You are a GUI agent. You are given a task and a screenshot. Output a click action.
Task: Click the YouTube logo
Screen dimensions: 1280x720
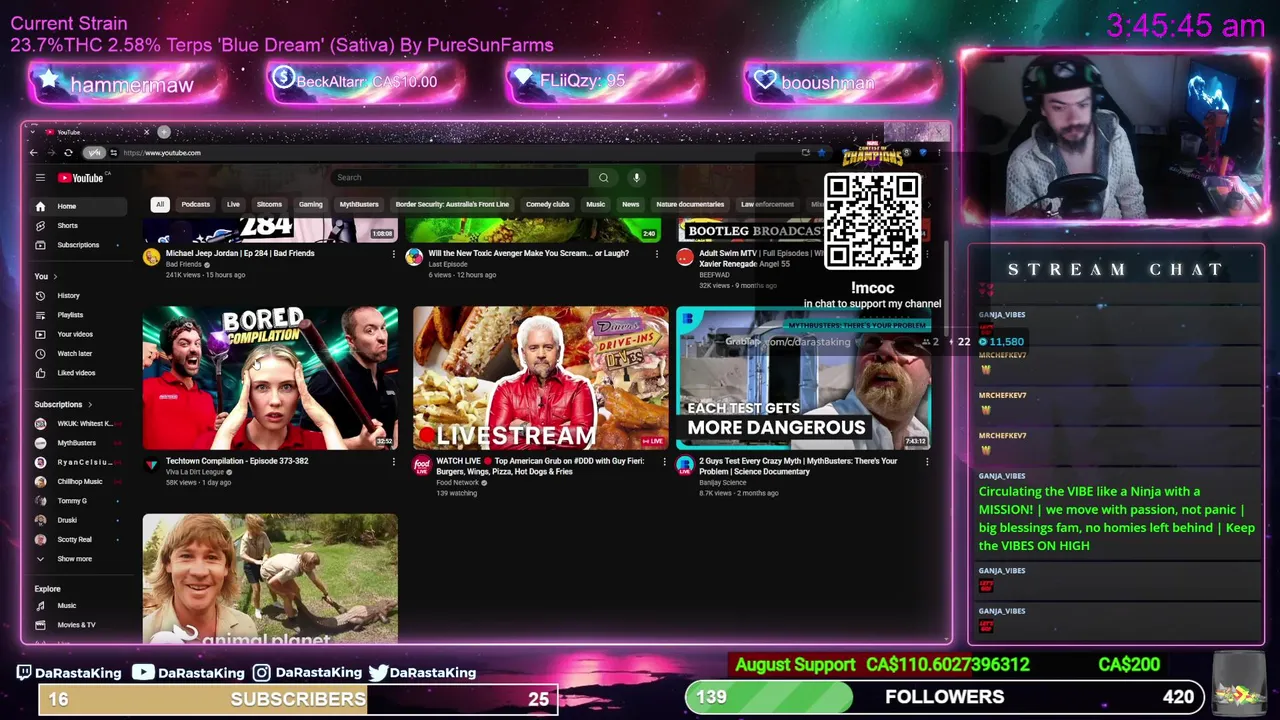click(81, 178)
